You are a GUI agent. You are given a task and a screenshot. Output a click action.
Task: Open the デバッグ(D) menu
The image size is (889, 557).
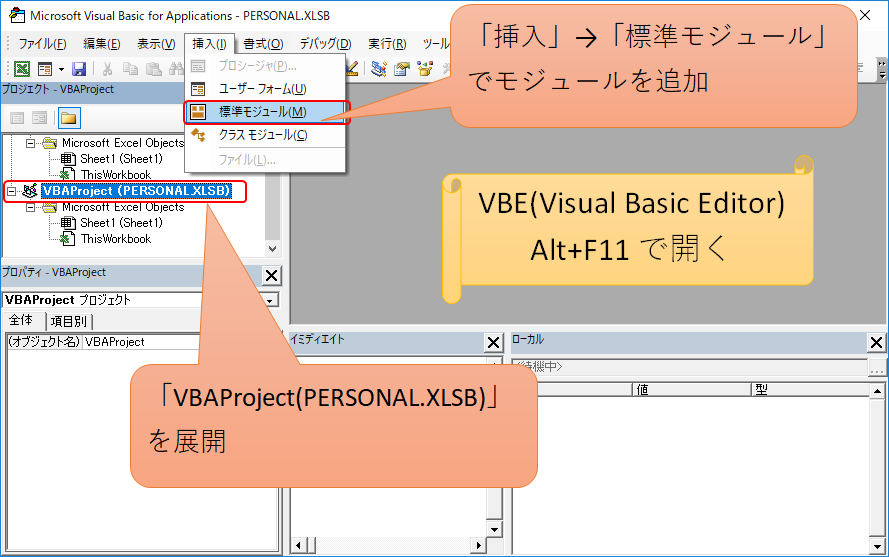click(325, 44)
